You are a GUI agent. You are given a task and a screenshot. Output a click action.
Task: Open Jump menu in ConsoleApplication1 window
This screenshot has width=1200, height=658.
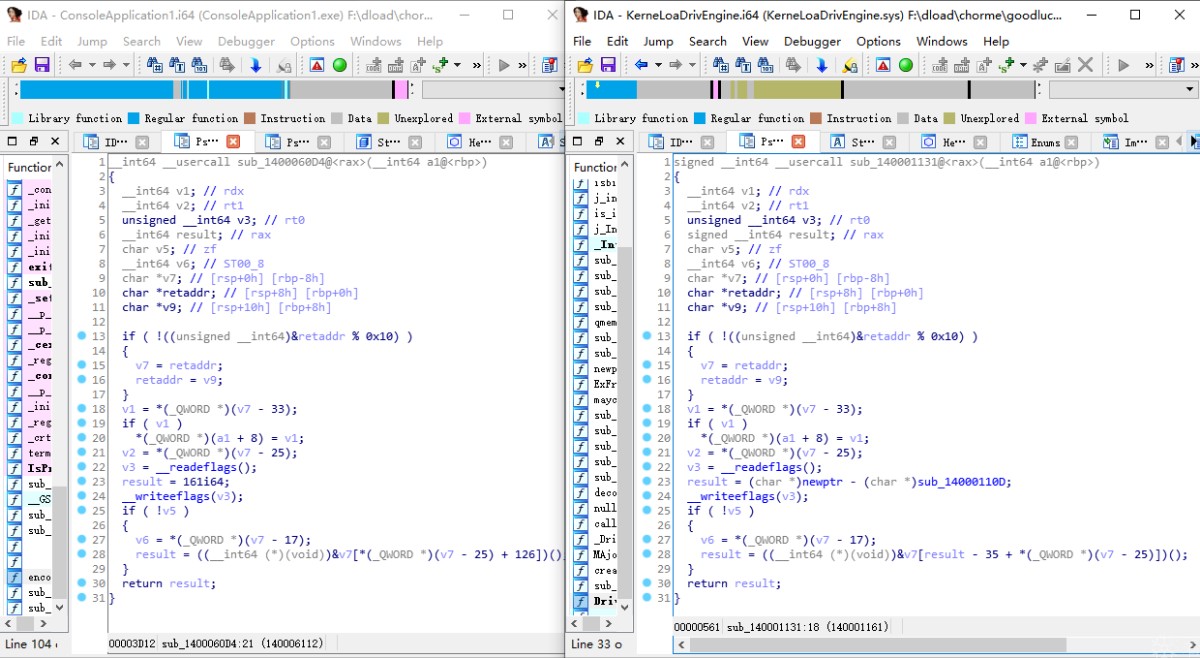92,41
